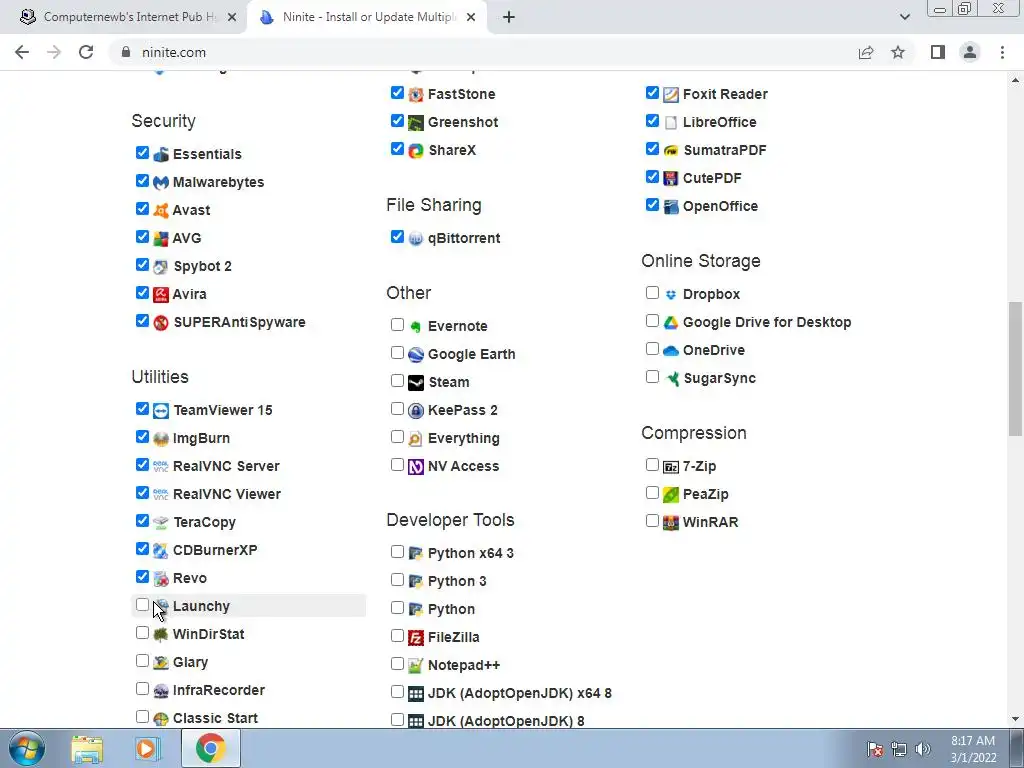Click the Avast orange icon
This screenshot has width=1024, height=768.
pos(161,210)
